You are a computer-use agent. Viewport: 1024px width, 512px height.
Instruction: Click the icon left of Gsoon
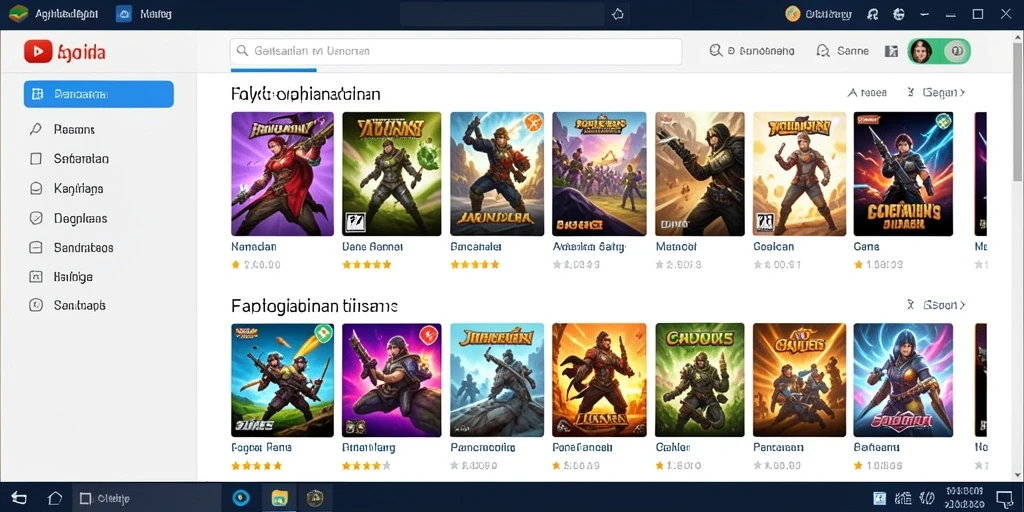pyautogui.click(x=910, y=305)
